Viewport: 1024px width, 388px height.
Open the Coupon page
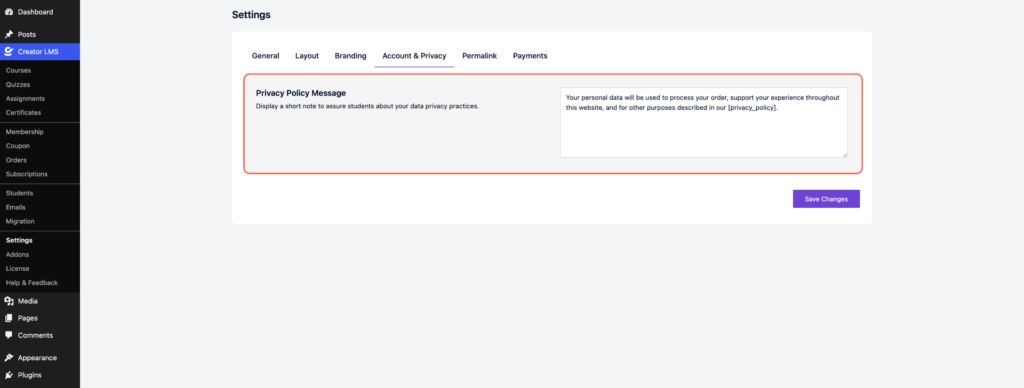pos(18,146)
